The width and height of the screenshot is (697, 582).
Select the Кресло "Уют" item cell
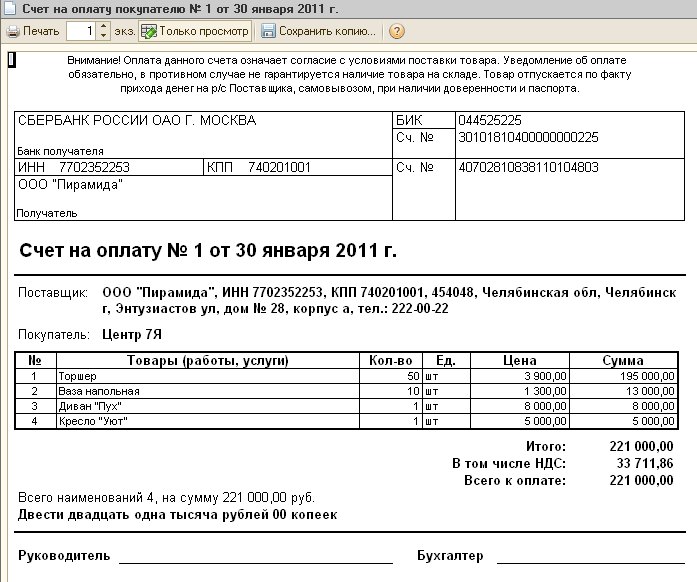tap(208, 421)
